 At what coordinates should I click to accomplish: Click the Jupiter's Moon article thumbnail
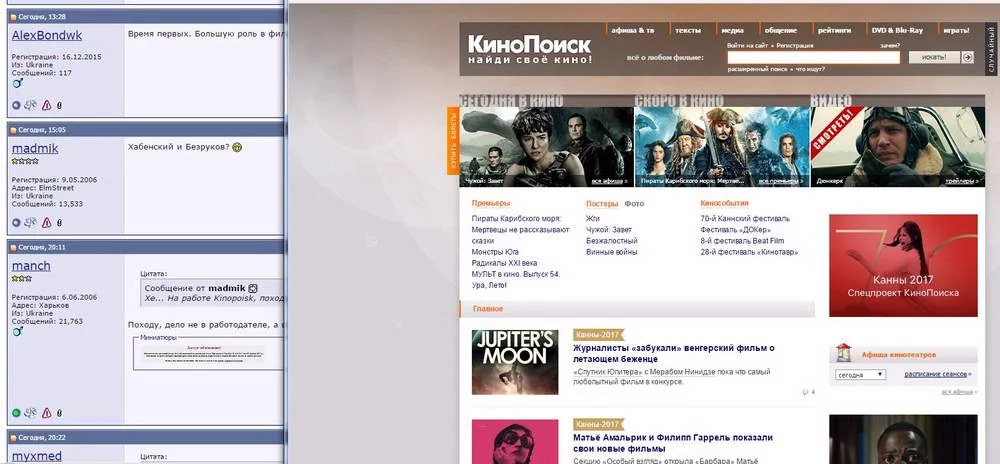(x=515, y=362)
